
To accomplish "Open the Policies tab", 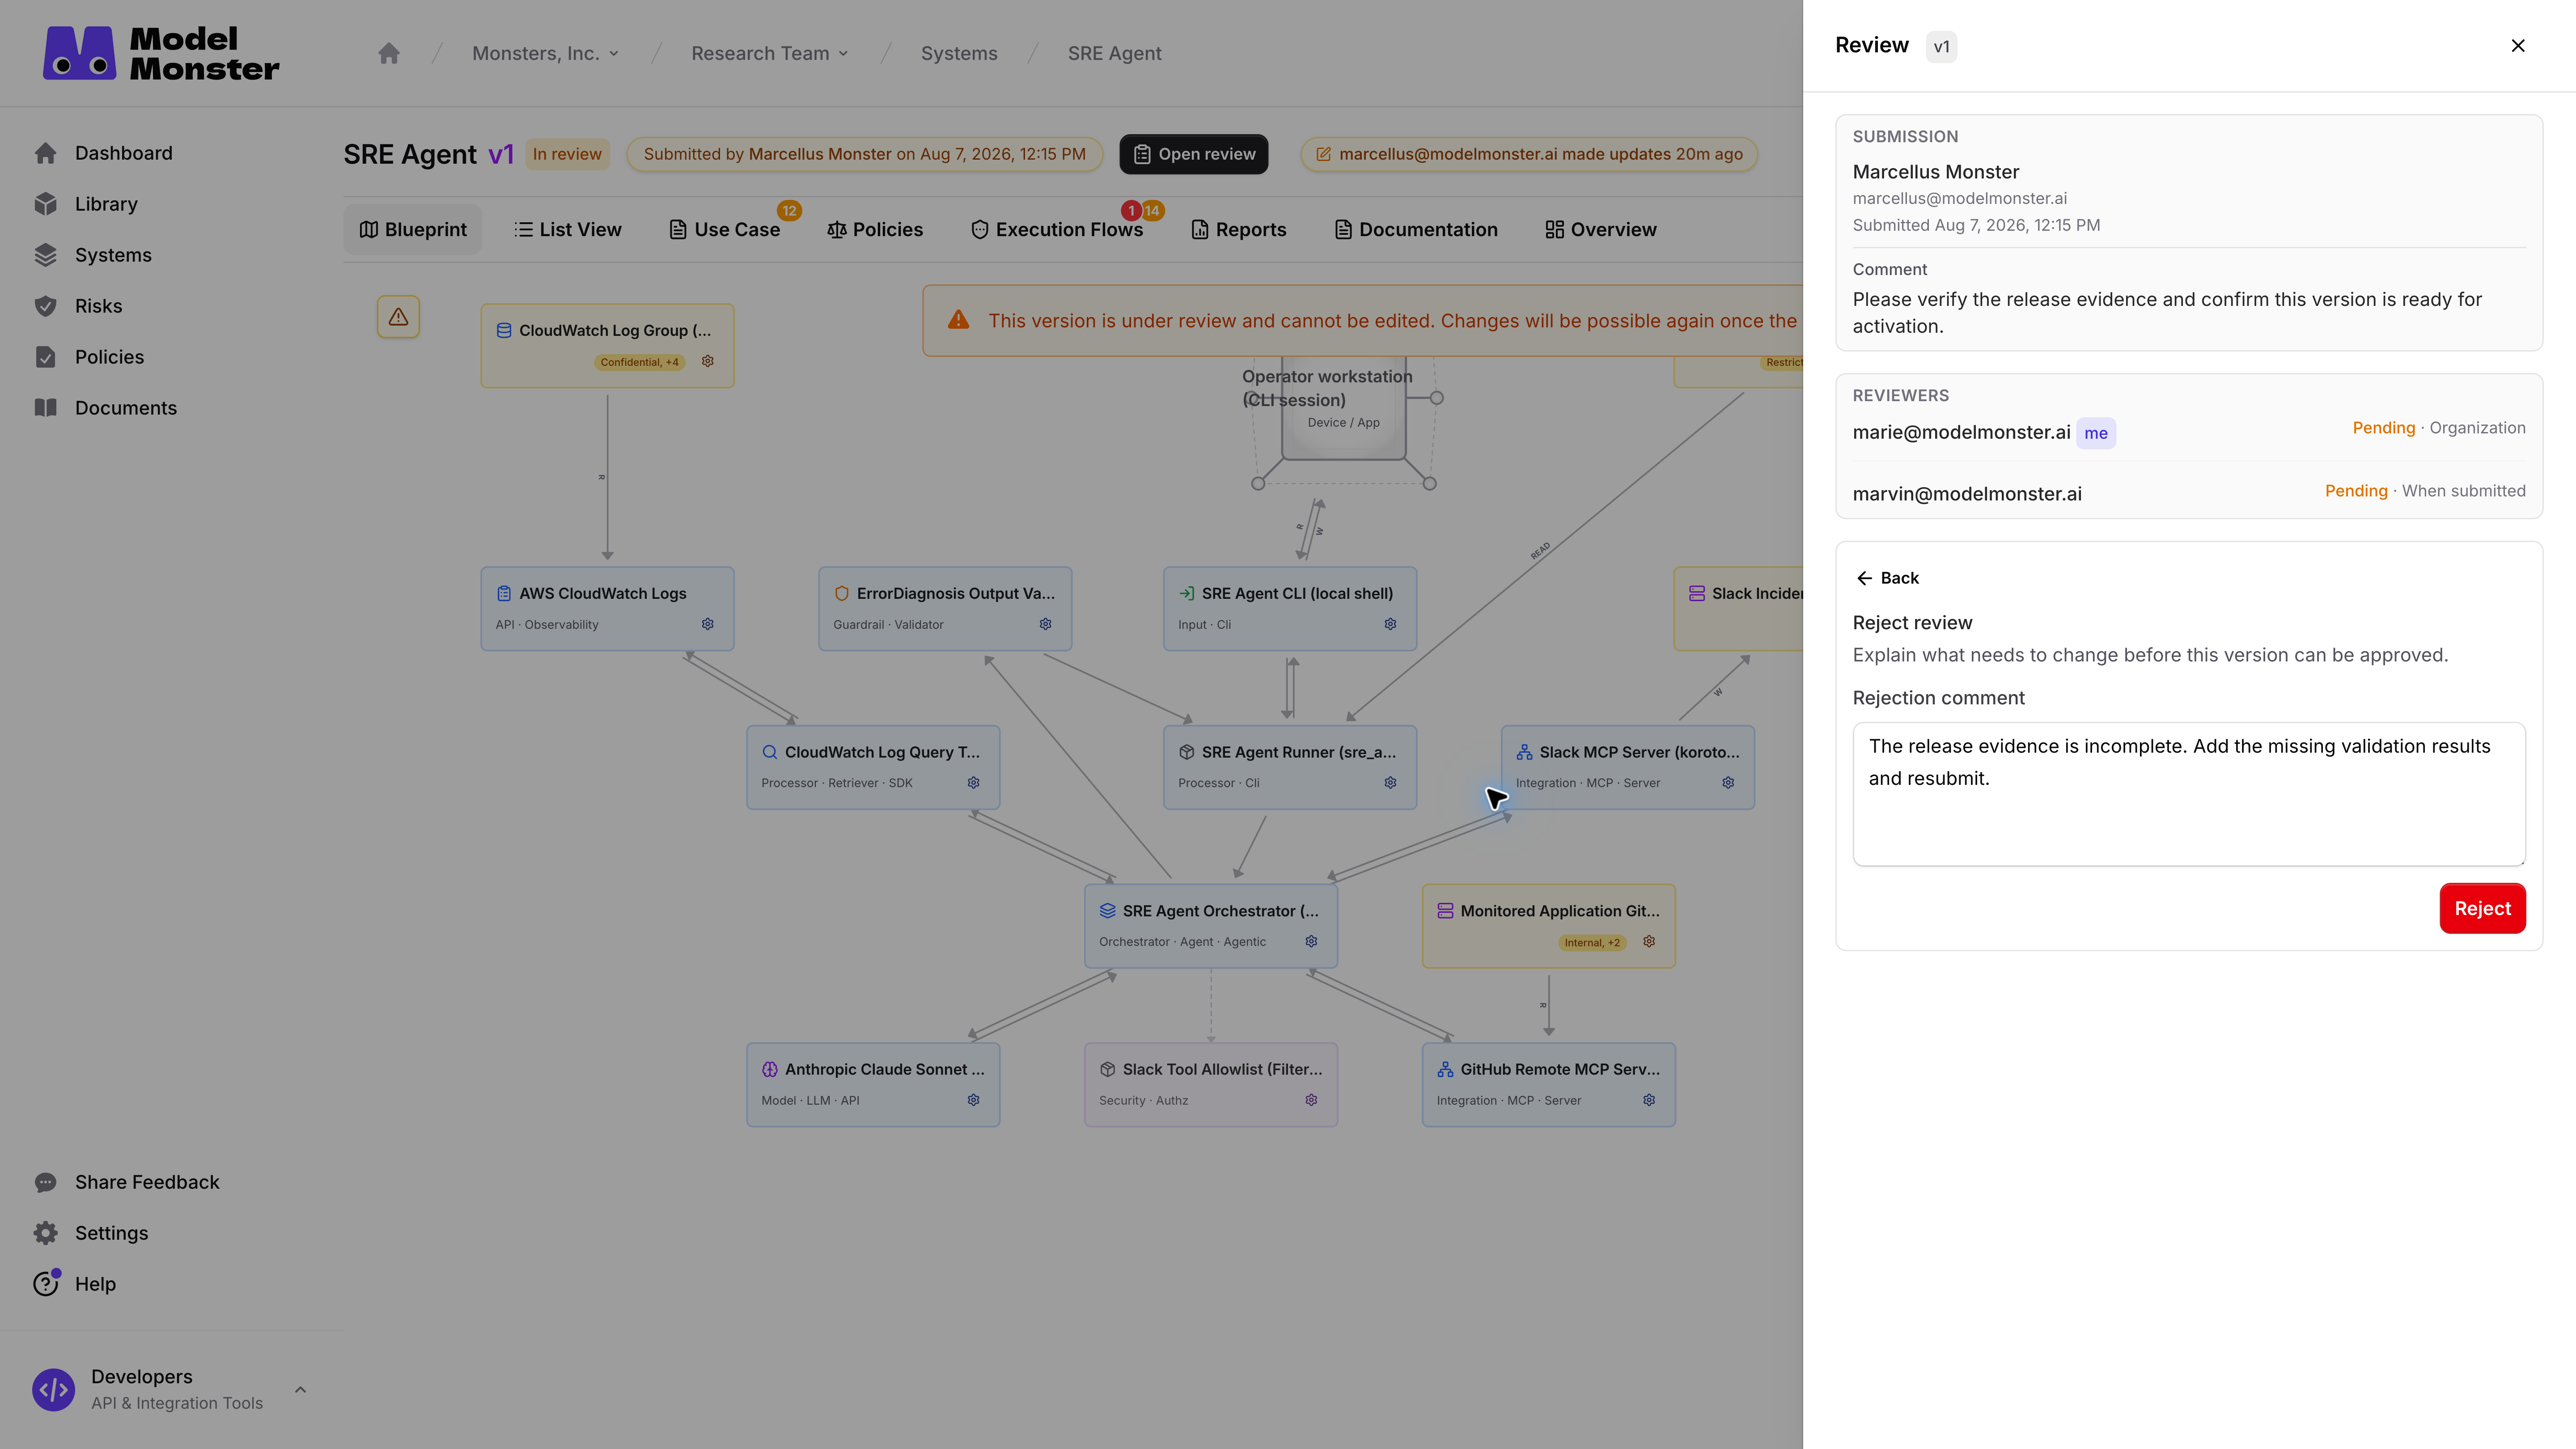I will [x=875, y=229].
